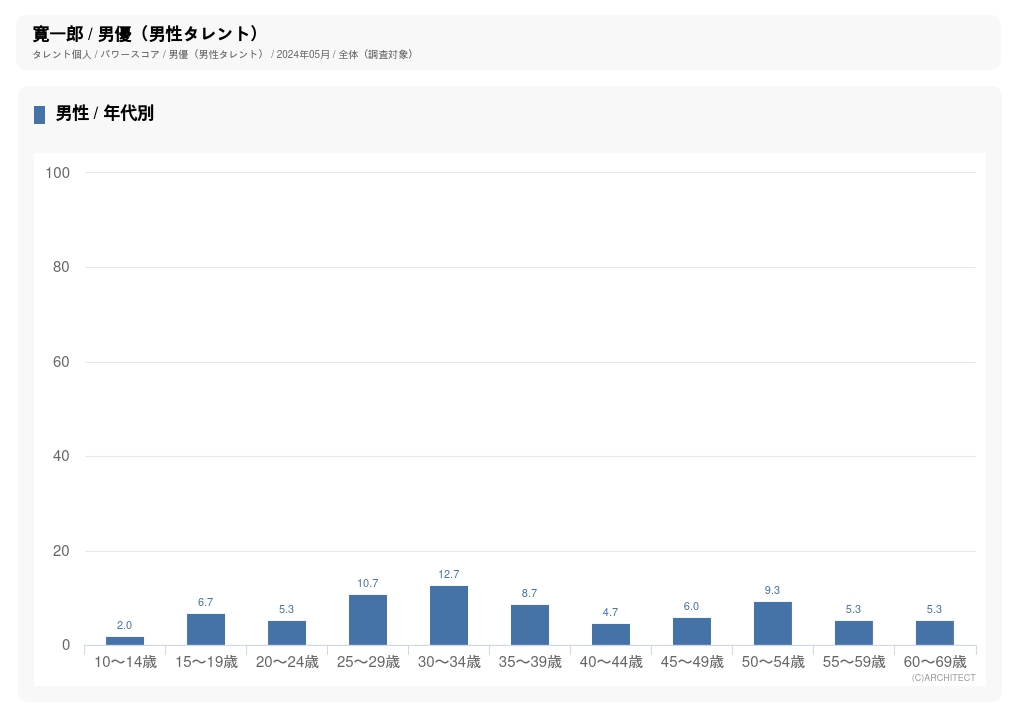Click the 25〜29歳 bar
The image size is (1024, 717).
coord(368,620)
